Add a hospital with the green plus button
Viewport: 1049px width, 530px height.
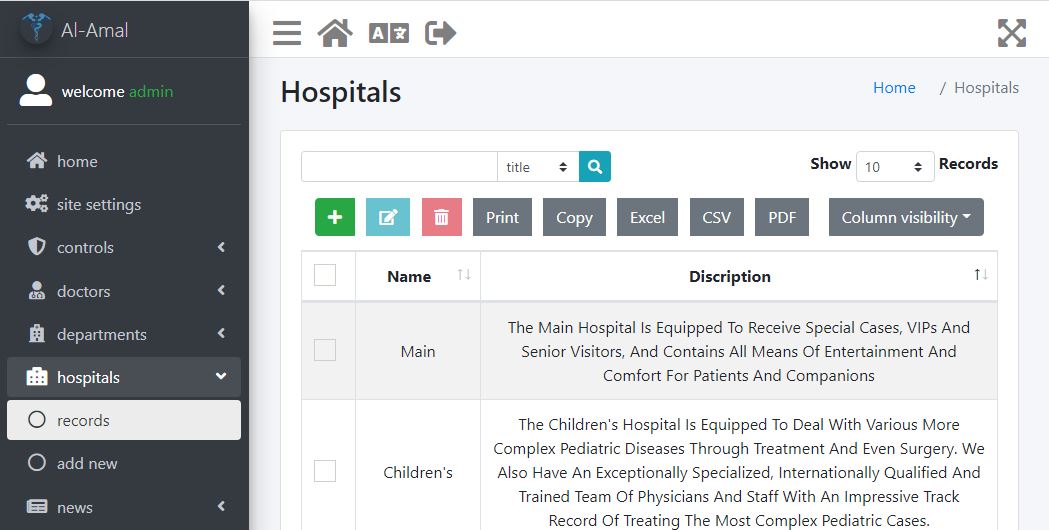pyautogui.click(x=335, y=217)
